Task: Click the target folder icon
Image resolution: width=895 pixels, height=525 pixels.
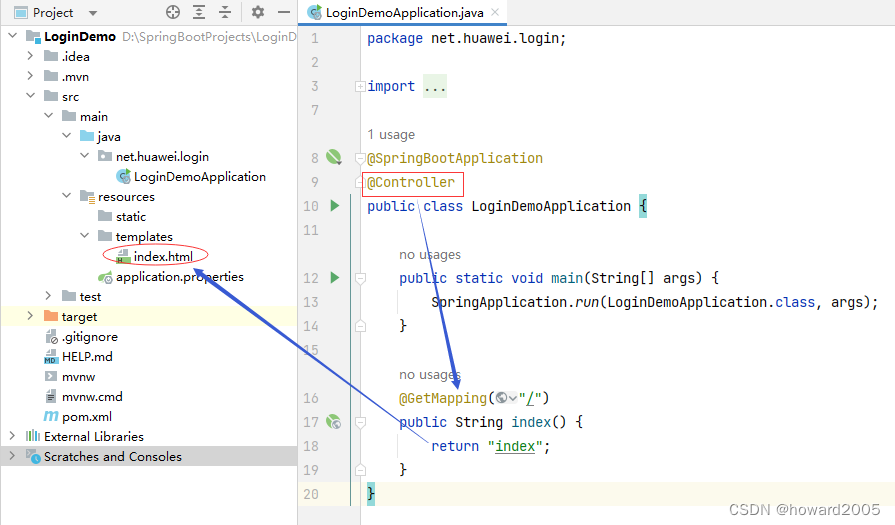Action: point(51,316)
